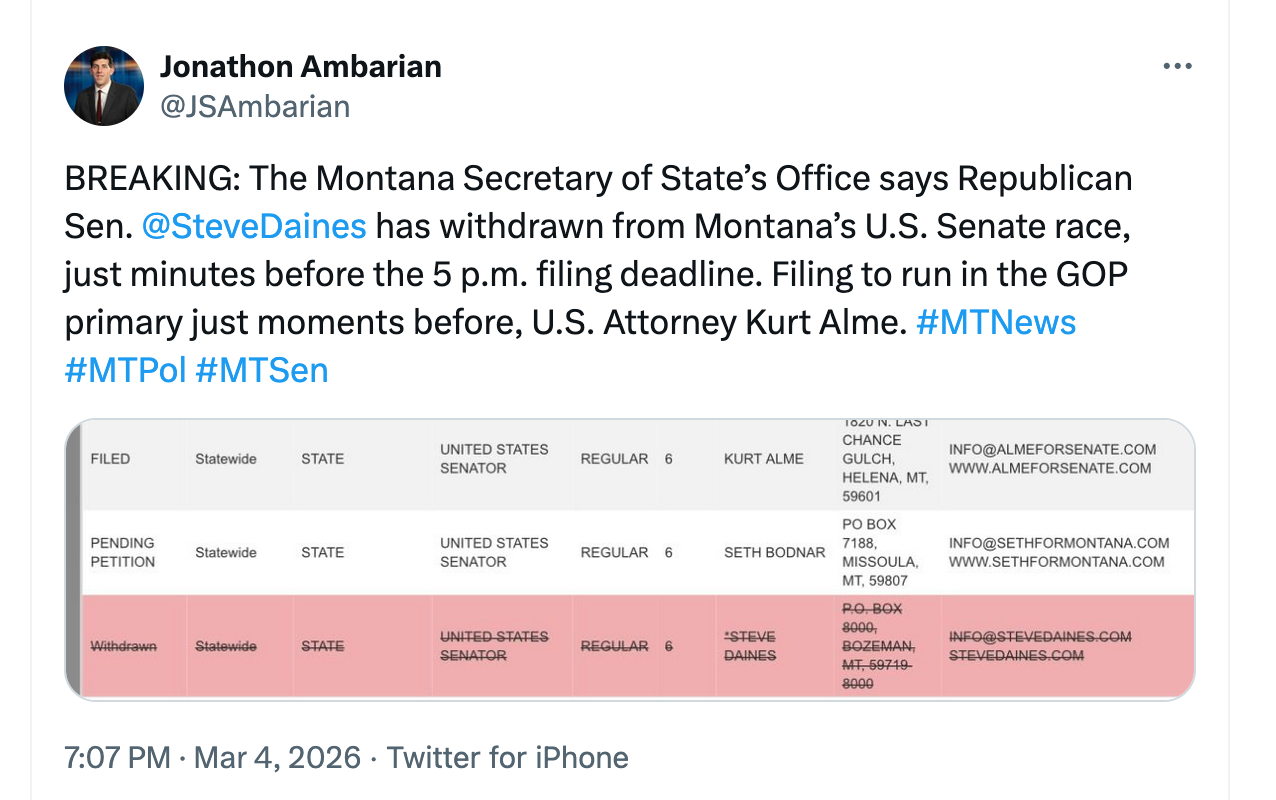The height and width of the screenshot is (800, 1276).
Task: Click the struck-through Withdrawn status cell
Action: tap(123, 646)
